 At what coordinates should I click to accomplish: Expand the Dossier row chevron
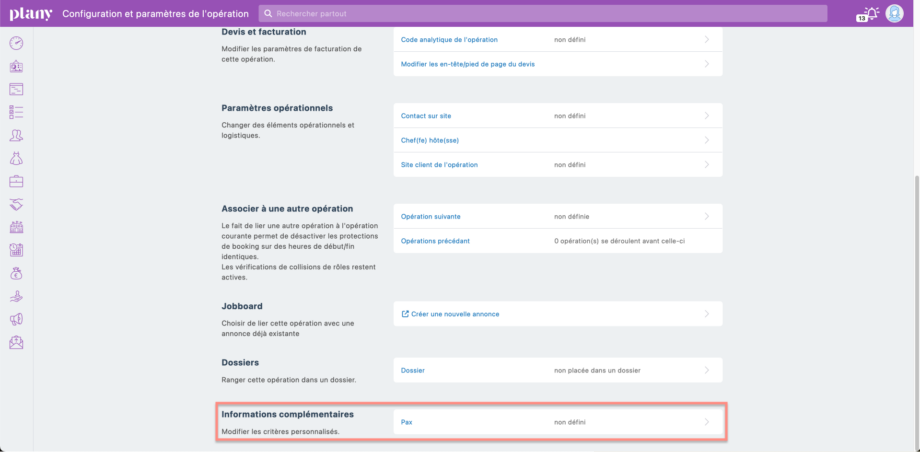(707, 370)
